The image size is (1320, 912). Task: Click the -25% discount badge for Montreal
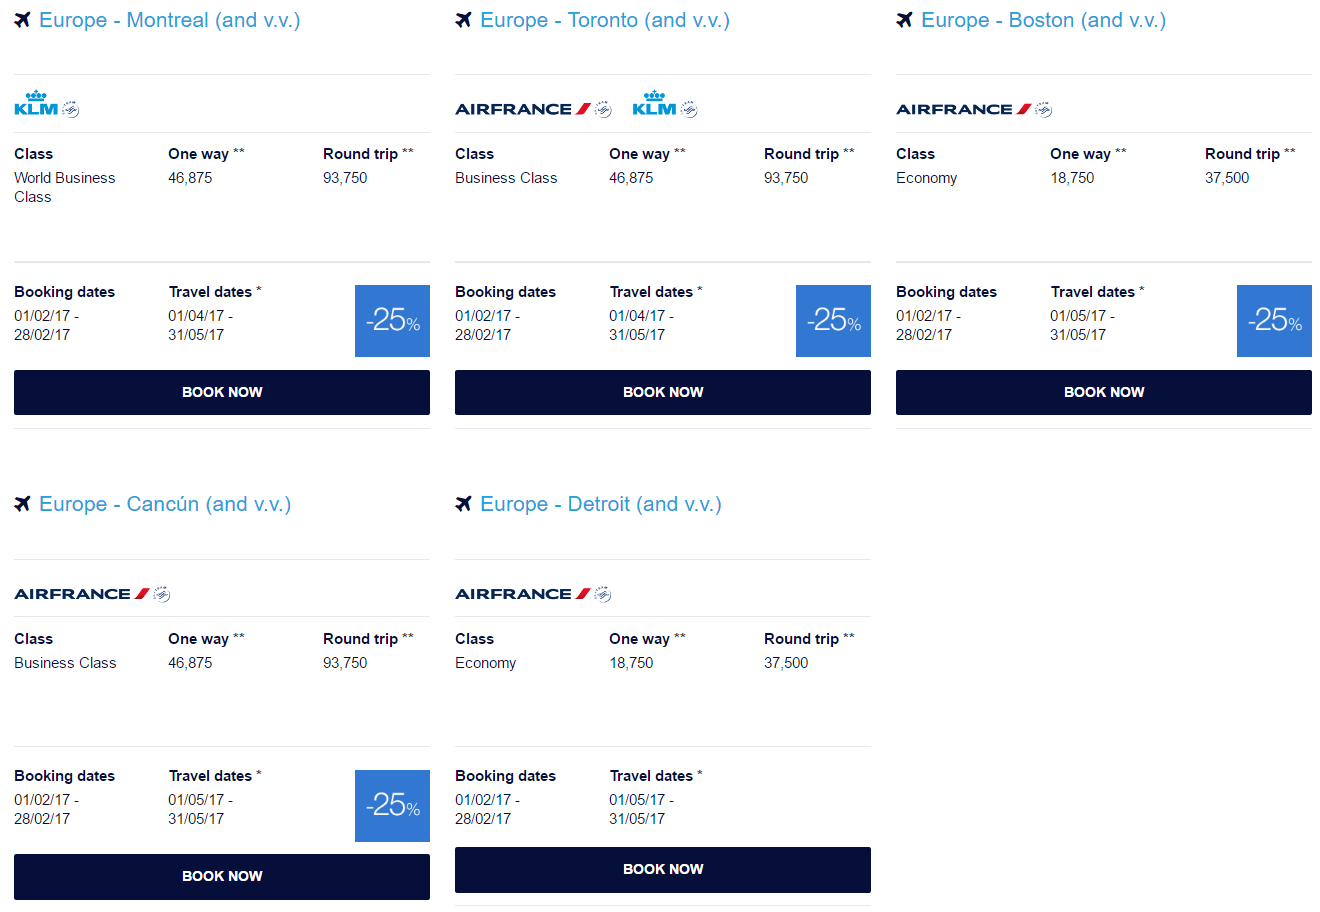pos(392,321)
